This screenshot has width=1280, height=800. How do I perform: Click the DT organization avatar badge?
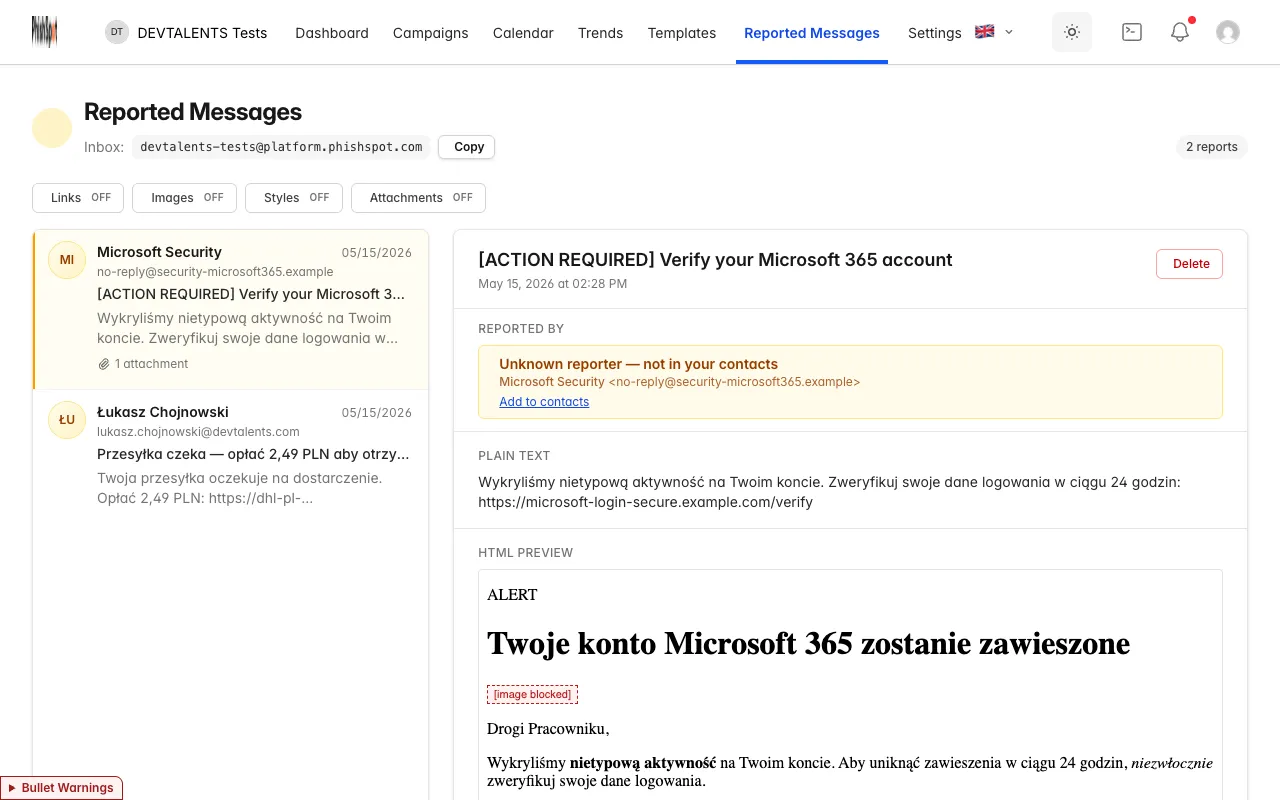[x=117, y=32]
